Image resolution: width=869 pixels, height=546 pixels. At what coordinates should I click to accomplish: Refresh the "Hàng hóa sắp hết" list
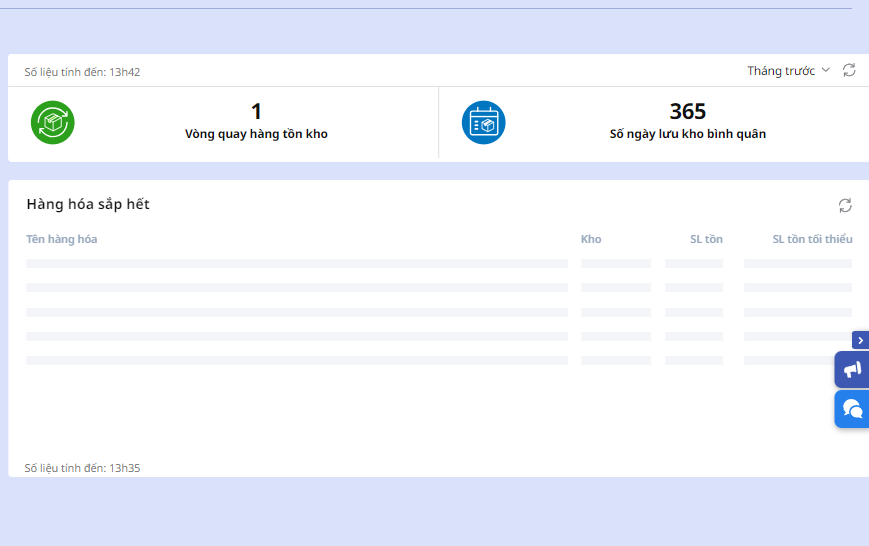pos(845,206)
